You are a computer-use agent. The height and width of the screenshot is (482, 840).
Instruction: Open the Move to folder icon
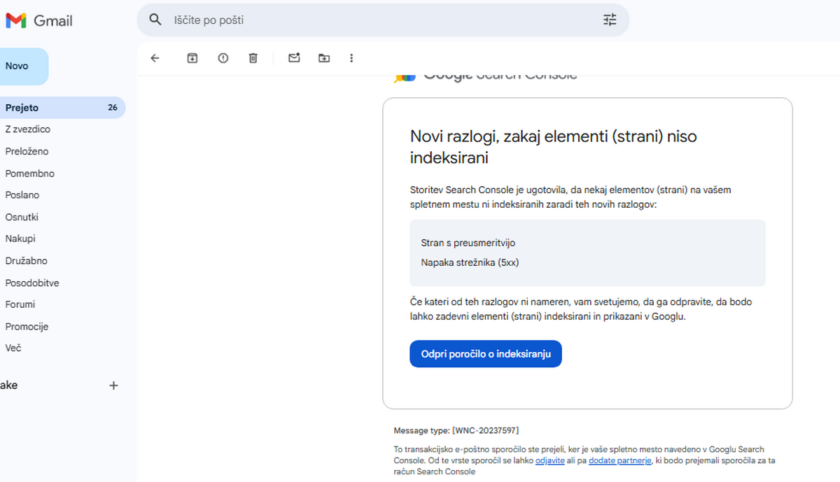pos(324,58)
